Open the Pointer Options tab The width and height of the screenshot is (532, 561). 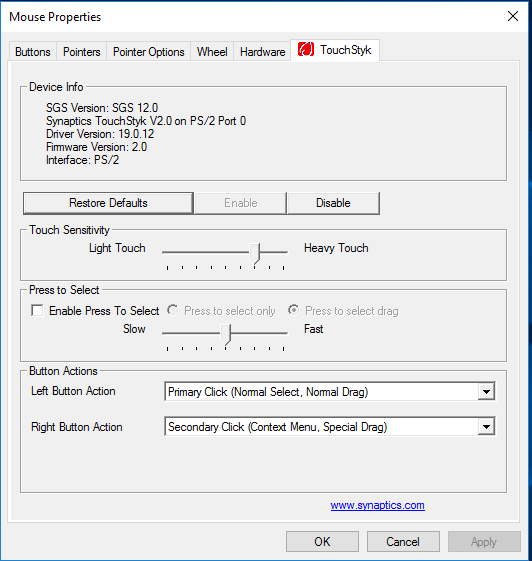(x=148, y=52)
